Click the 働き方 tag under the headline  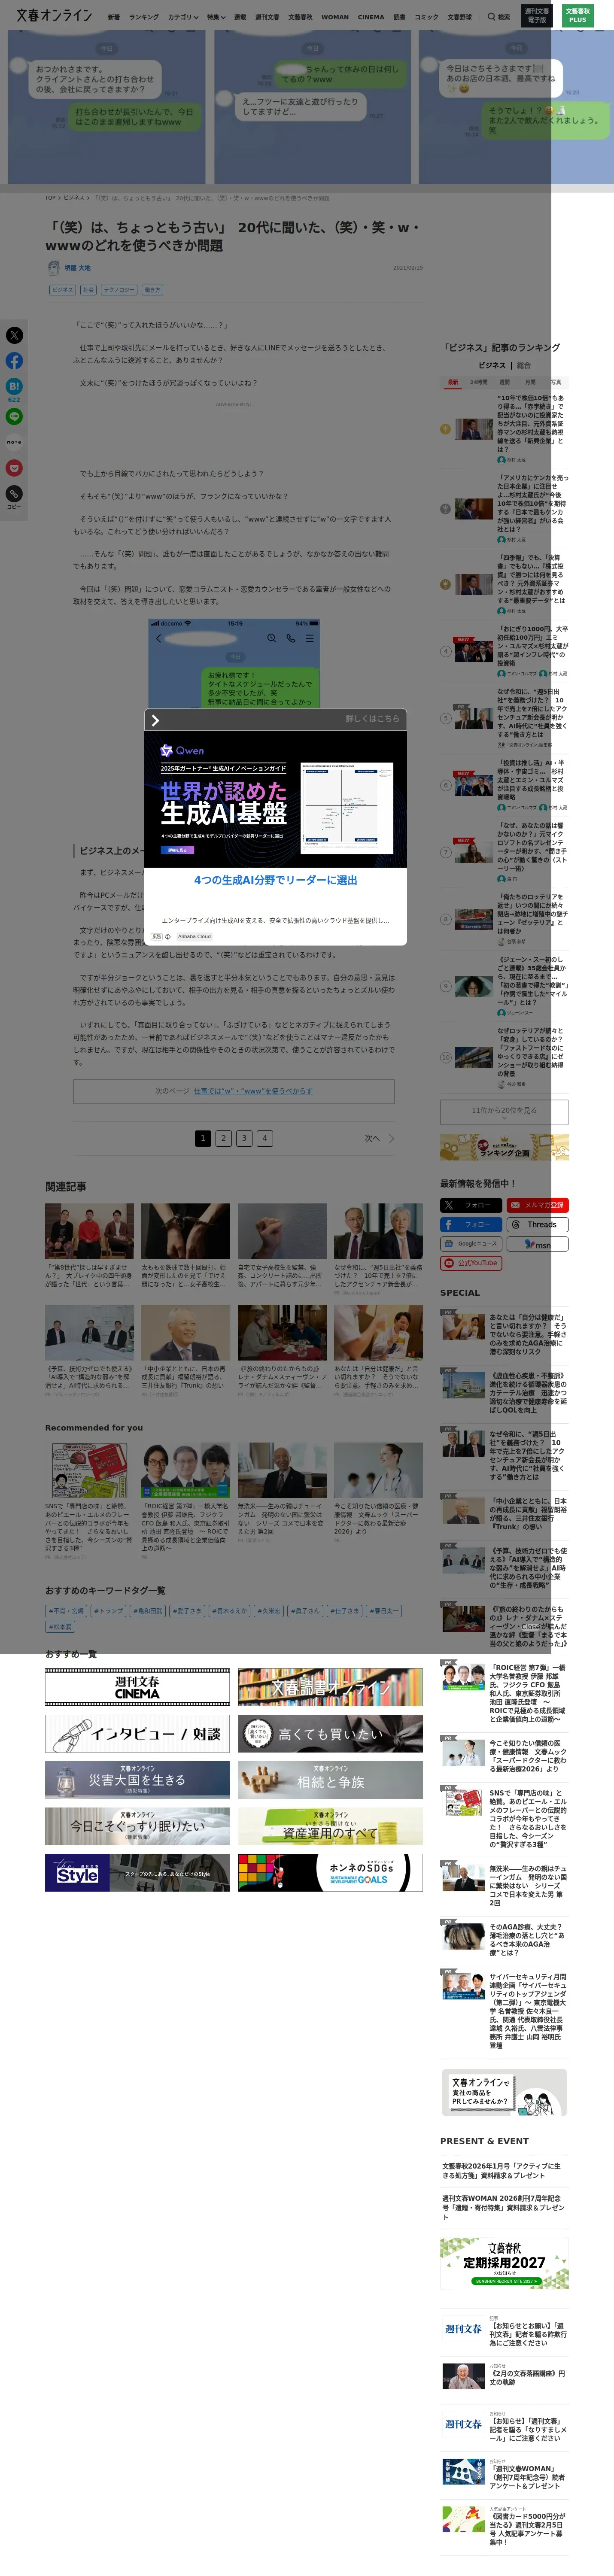click(x=152, y=290)
